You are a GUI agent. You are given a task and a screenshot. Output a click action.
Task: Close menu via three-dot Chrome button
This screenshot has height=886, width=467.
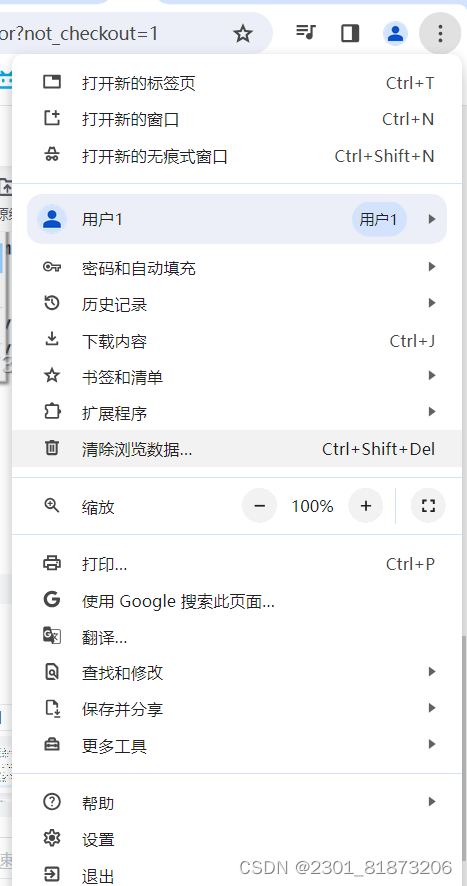pos(440,33)
